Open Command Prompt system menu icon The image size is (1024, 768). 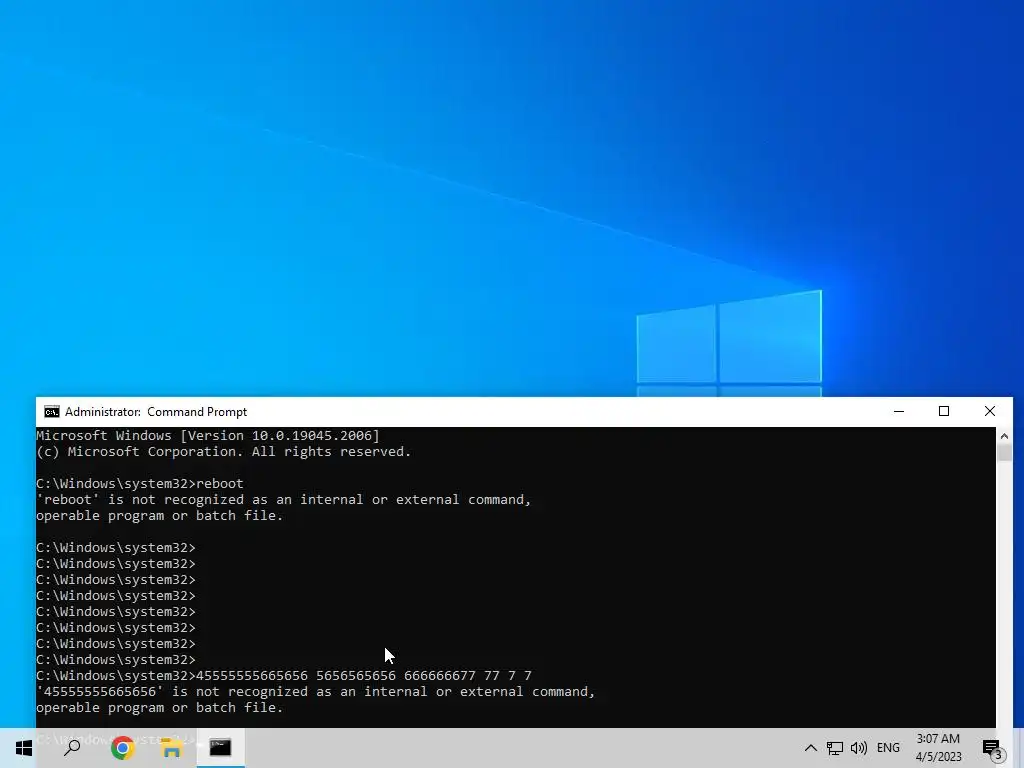click(52, 411)
